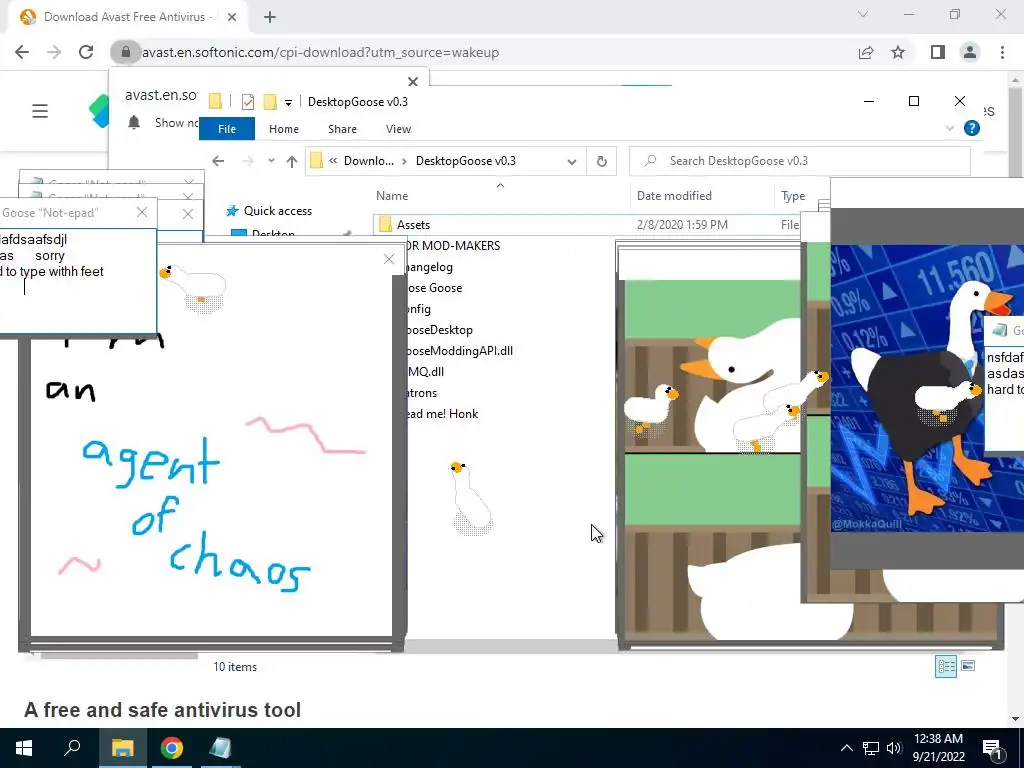This screenshot has height=768, width=1024.
Task: Open the Share ribbon tab
Action: click(x=342, y=129)
